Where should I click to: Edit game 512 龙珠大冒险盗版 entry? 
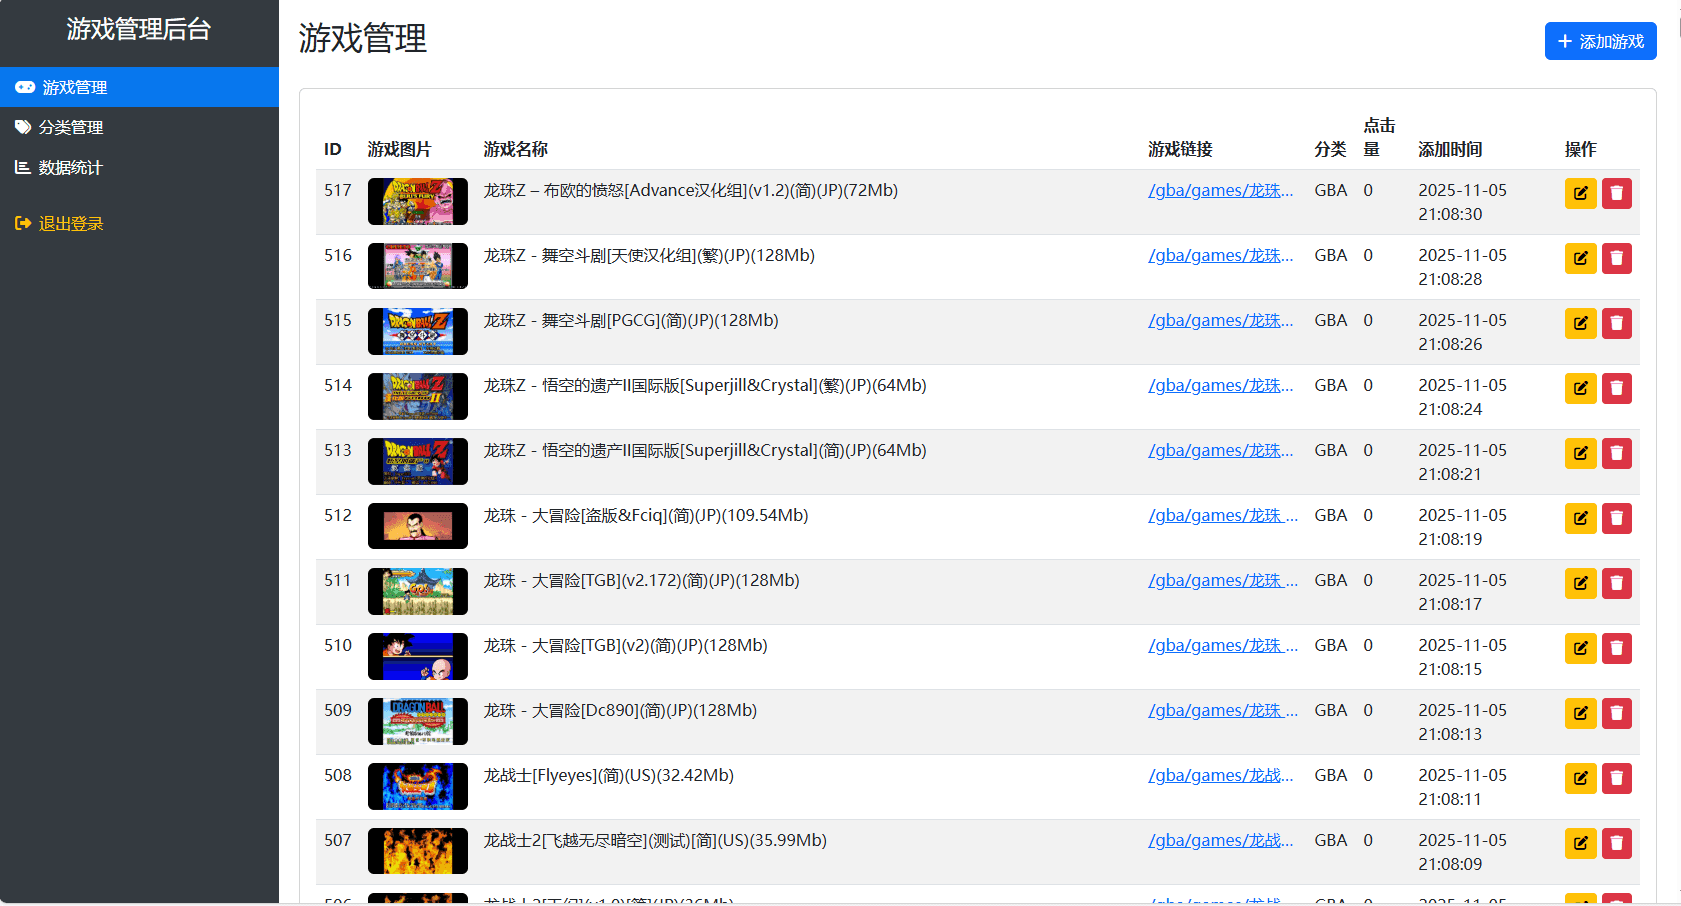point(1580,518)
